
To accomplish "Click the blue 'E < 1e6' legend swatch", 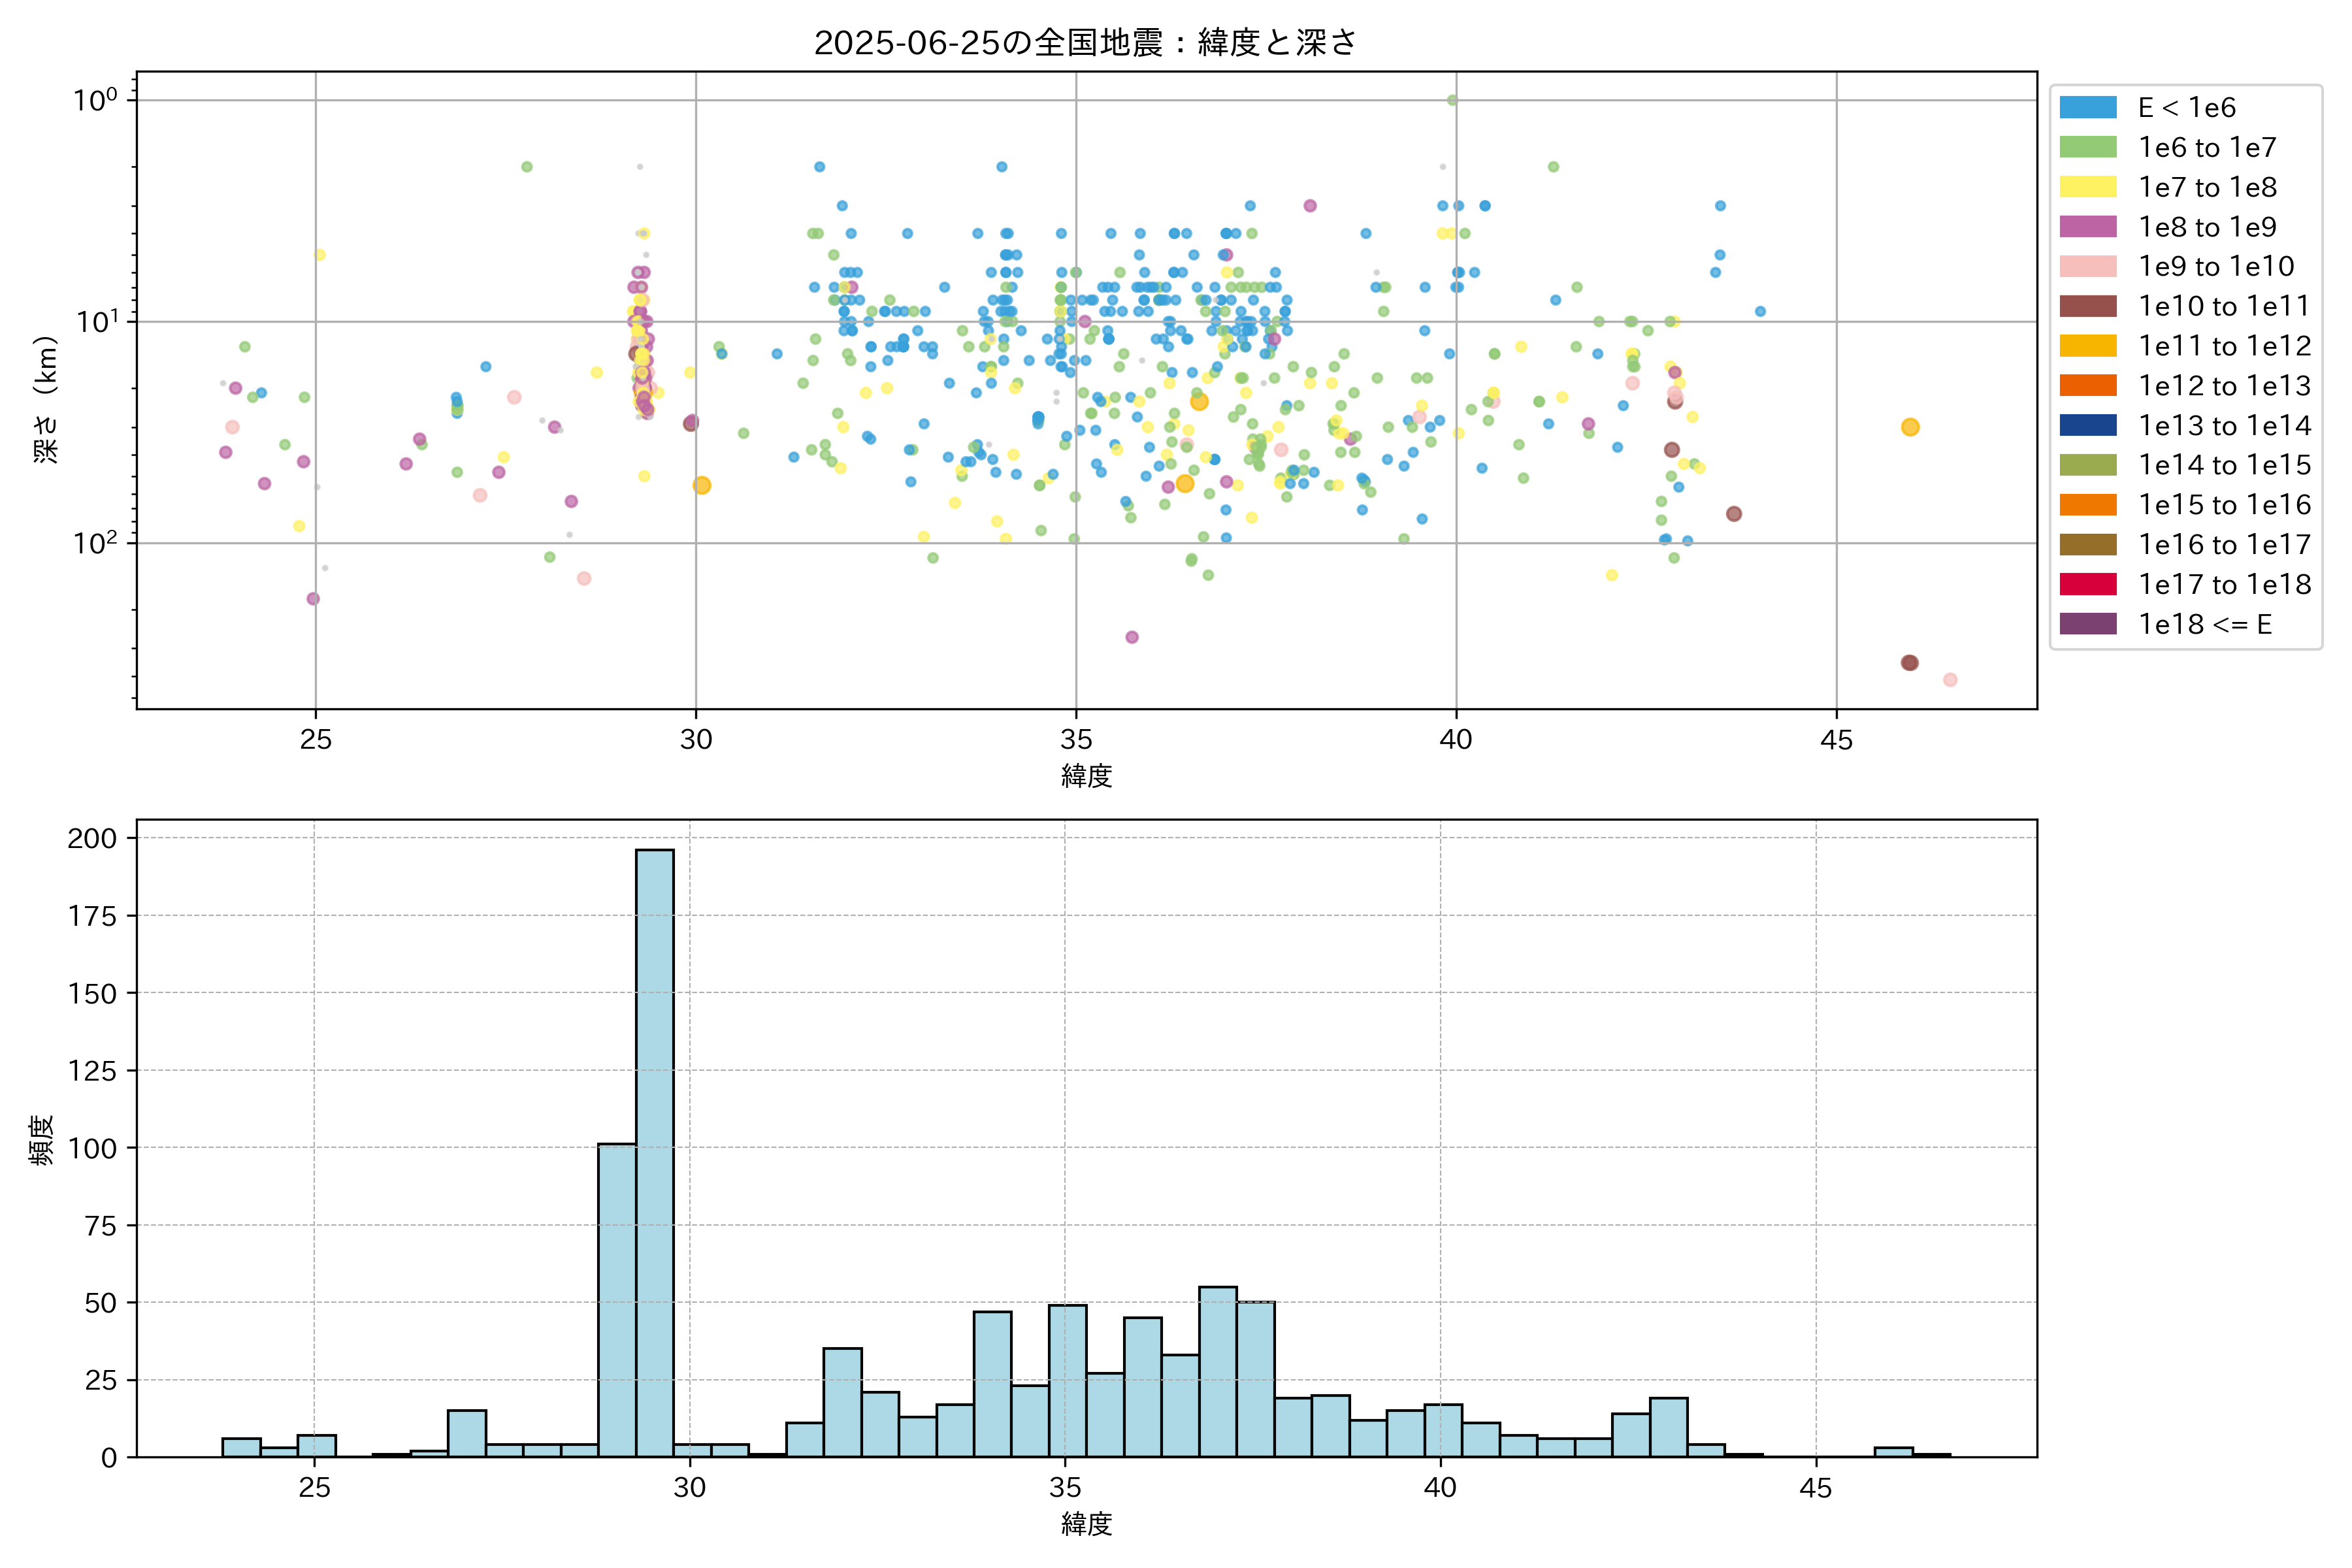I will click(x=2087, y=108).
